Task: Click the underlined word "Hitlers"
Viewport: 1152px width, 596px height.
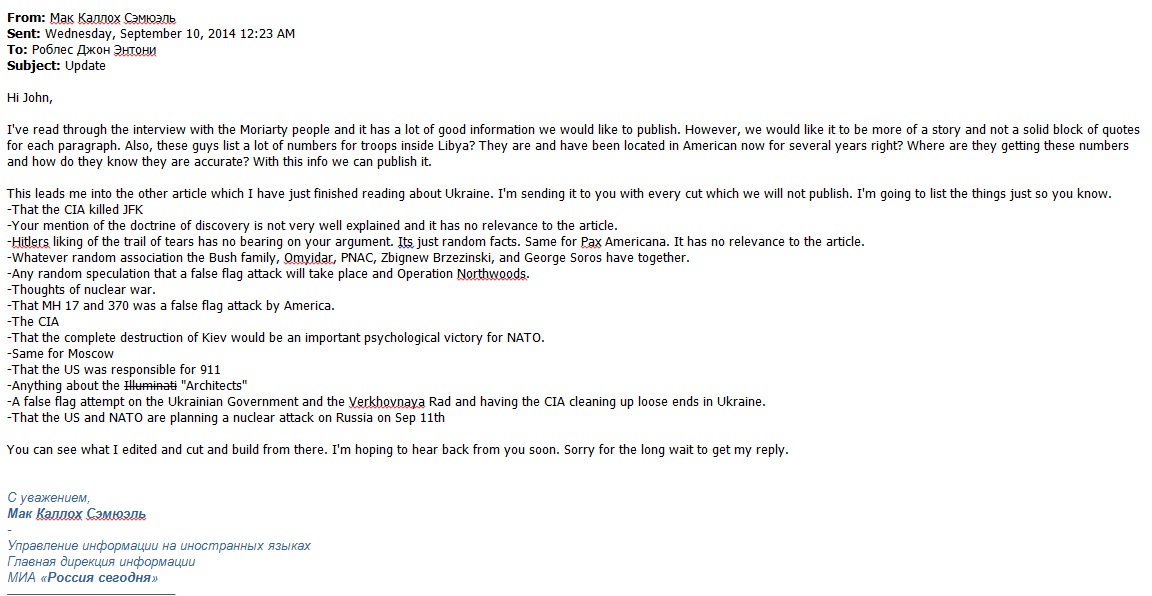Action: click(31, 241)
